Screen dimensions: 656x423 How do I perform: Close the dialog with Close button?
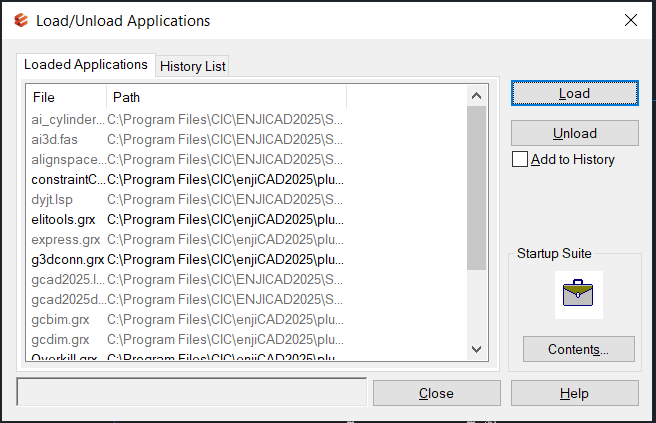[436, 393]
